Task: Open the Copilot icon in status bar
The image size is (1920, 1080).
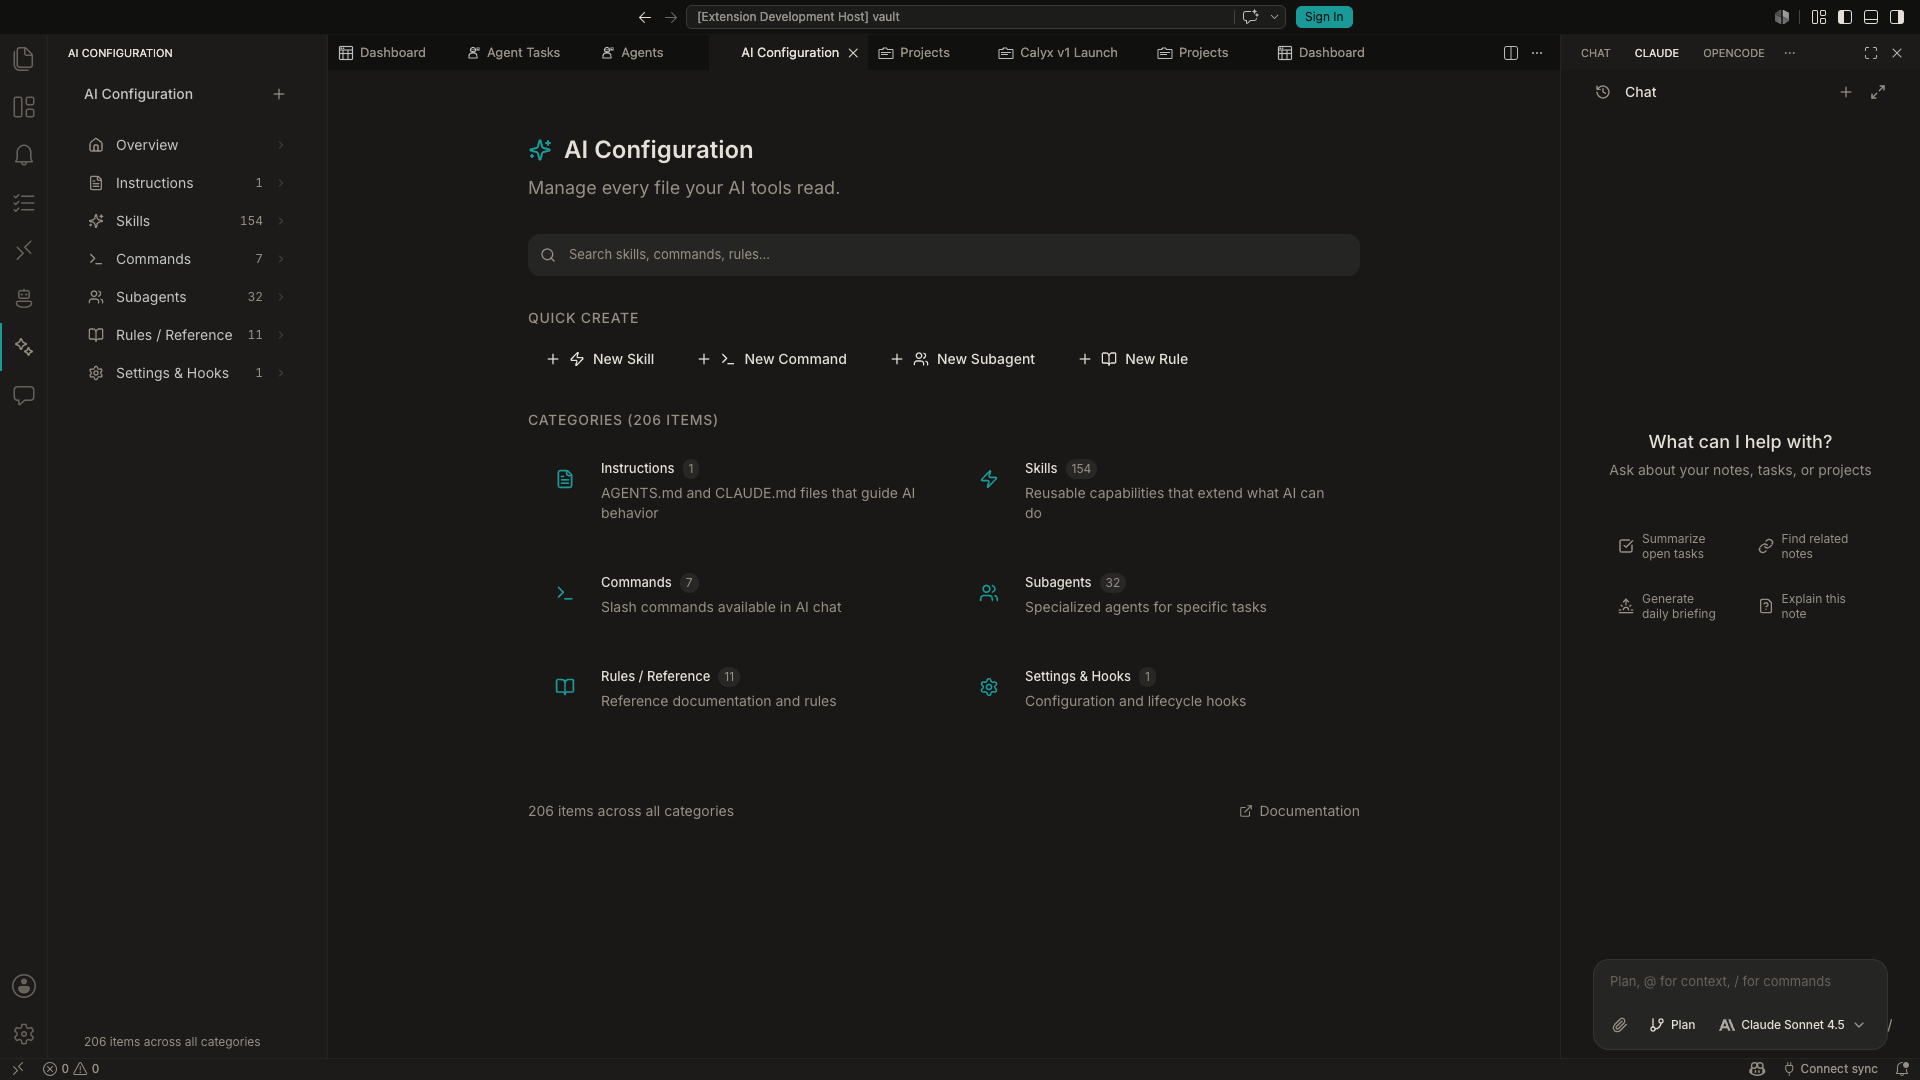Action: pyautogui.click(x=1757, y=1069)
